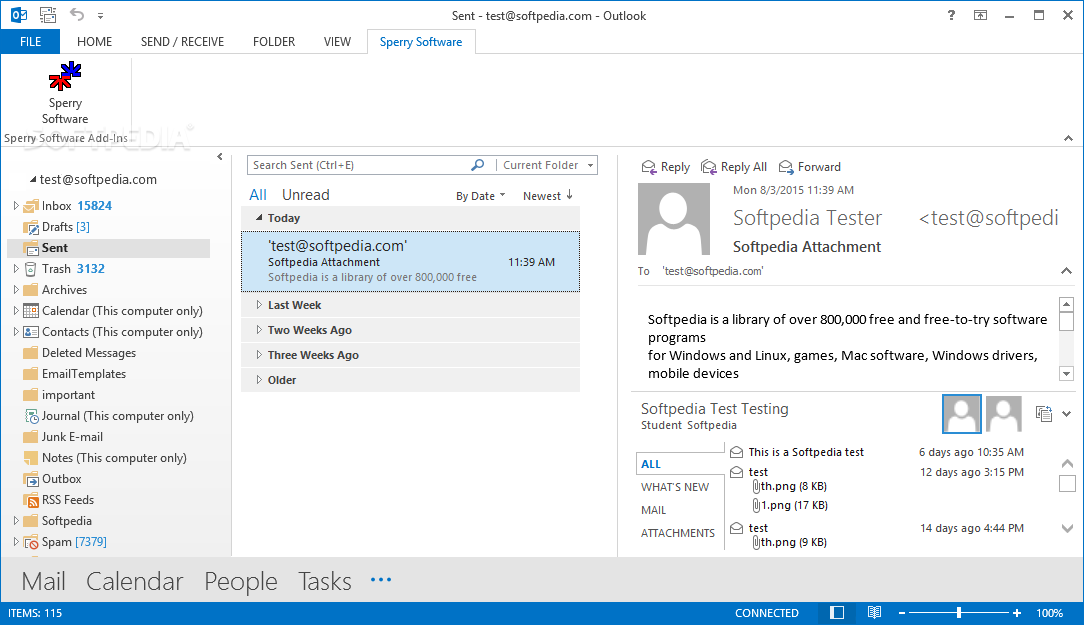Collapse the people pane chevron
Viewport: 1084px width, 625px height.
1067,414
